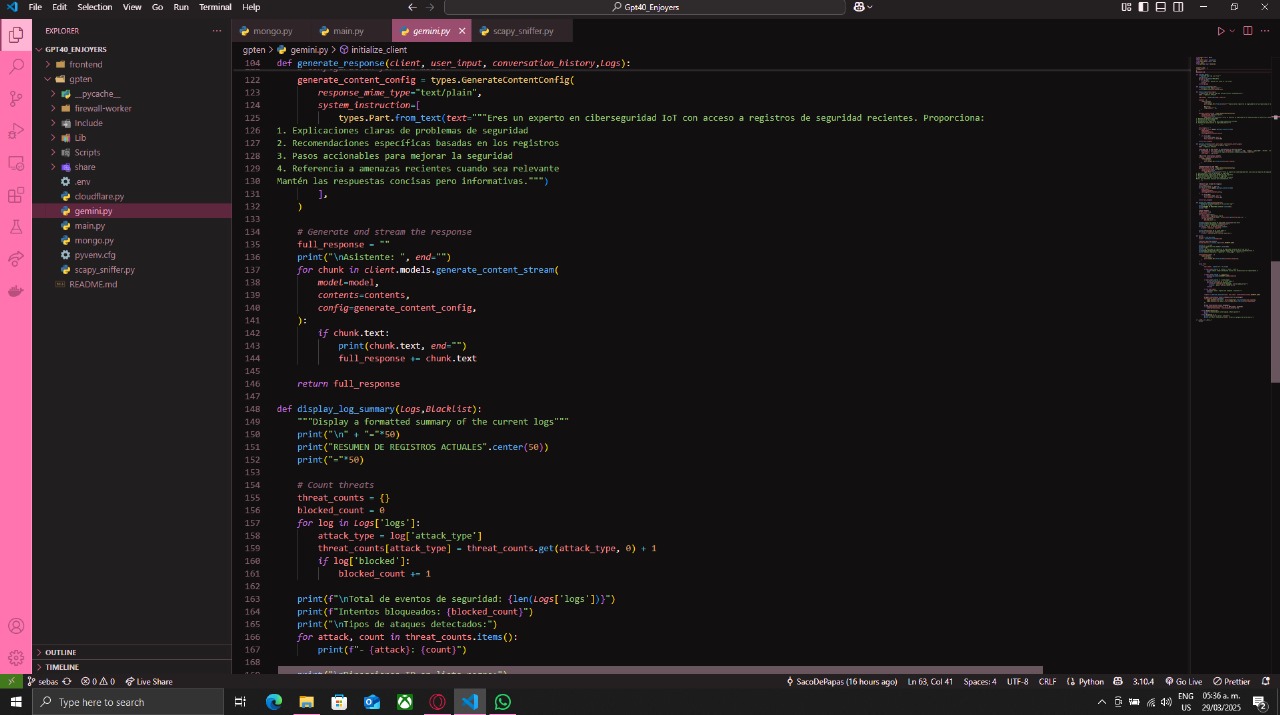The width and height of the screenshot is (1280, 715).
Task: Split the editor to the right
Action: point(1247,31)
